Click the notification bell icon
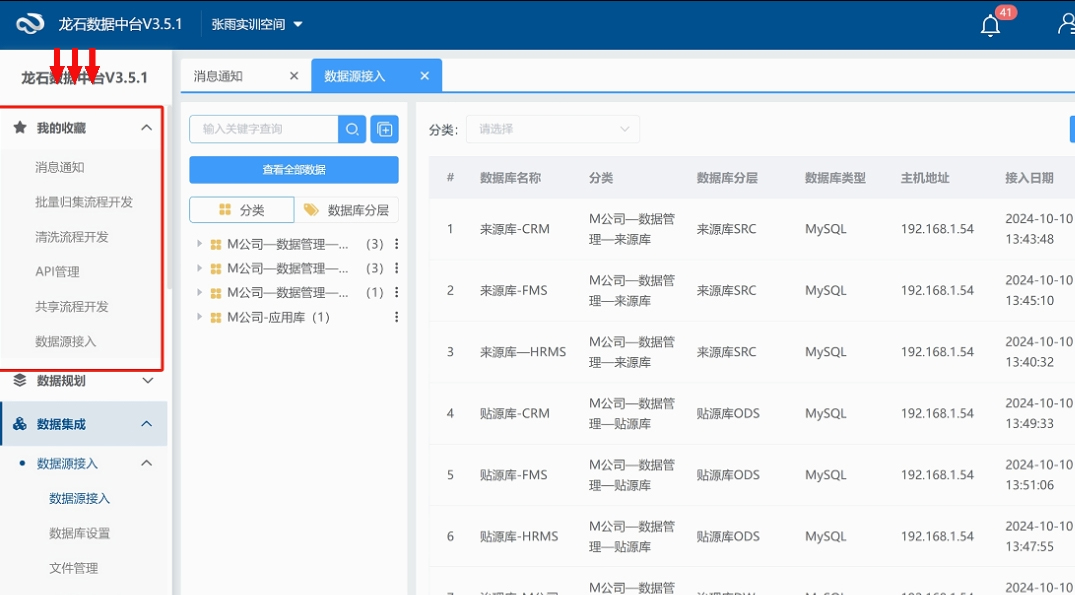The height and width of the screenshot is (595, 1075). [x=990, y=26]
